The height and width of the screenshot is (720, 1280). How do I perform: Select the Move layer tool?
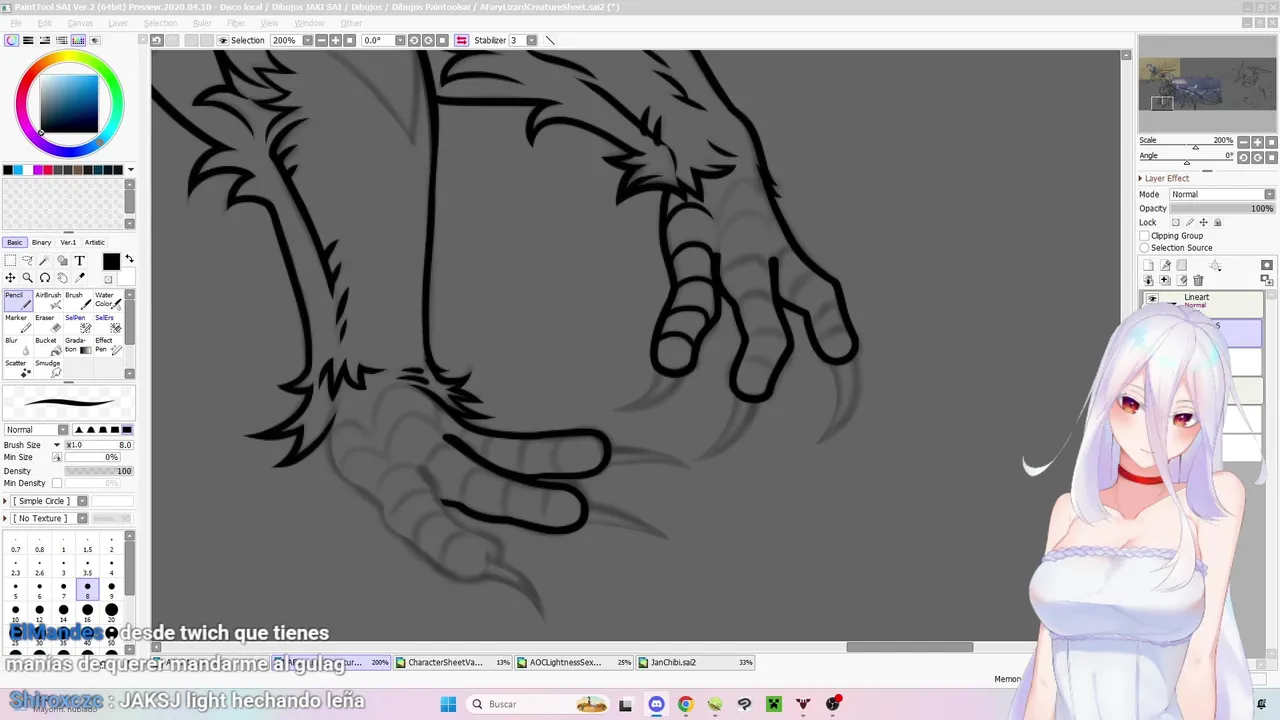(10, 278)
